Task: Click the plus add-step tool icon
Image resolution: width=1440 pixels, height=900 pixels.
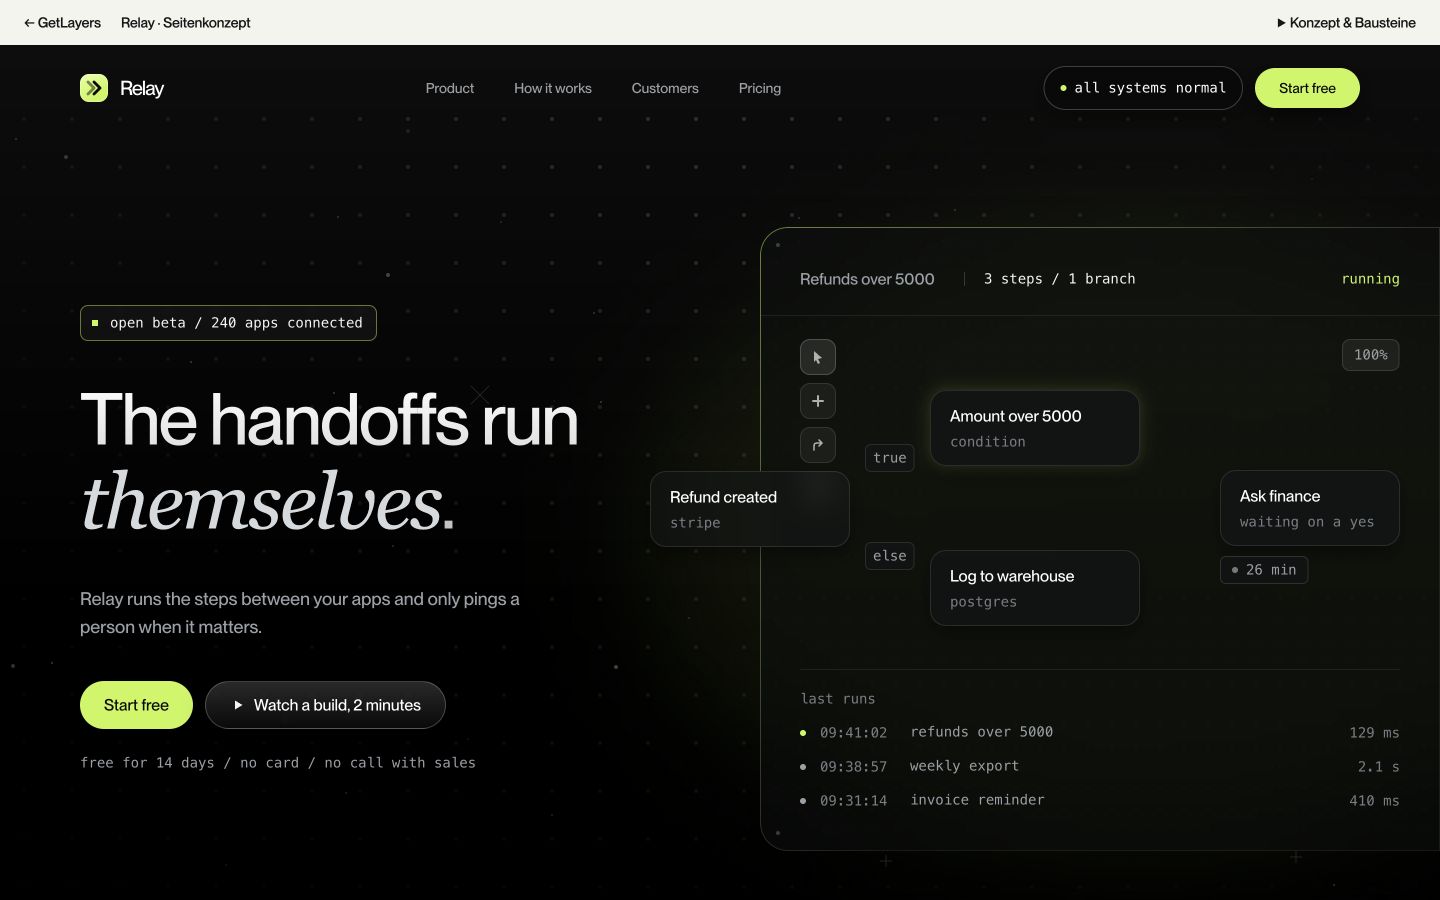Action: pos(818,401)
